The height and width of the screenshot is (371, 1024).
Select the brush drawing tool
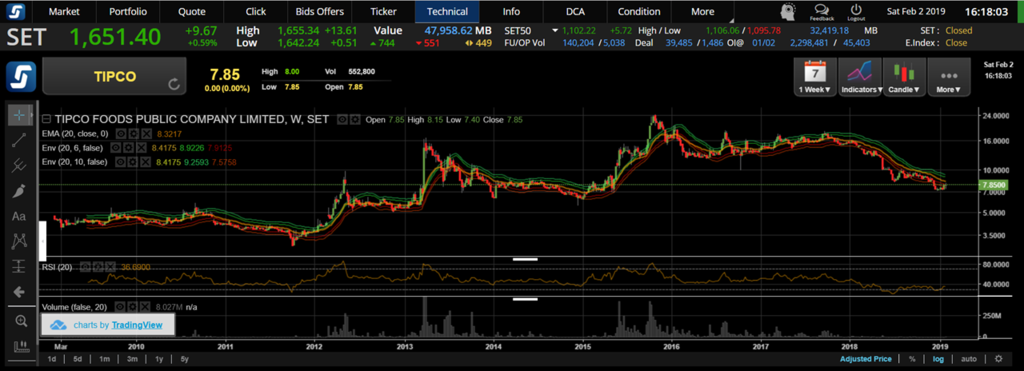[19, 191]
